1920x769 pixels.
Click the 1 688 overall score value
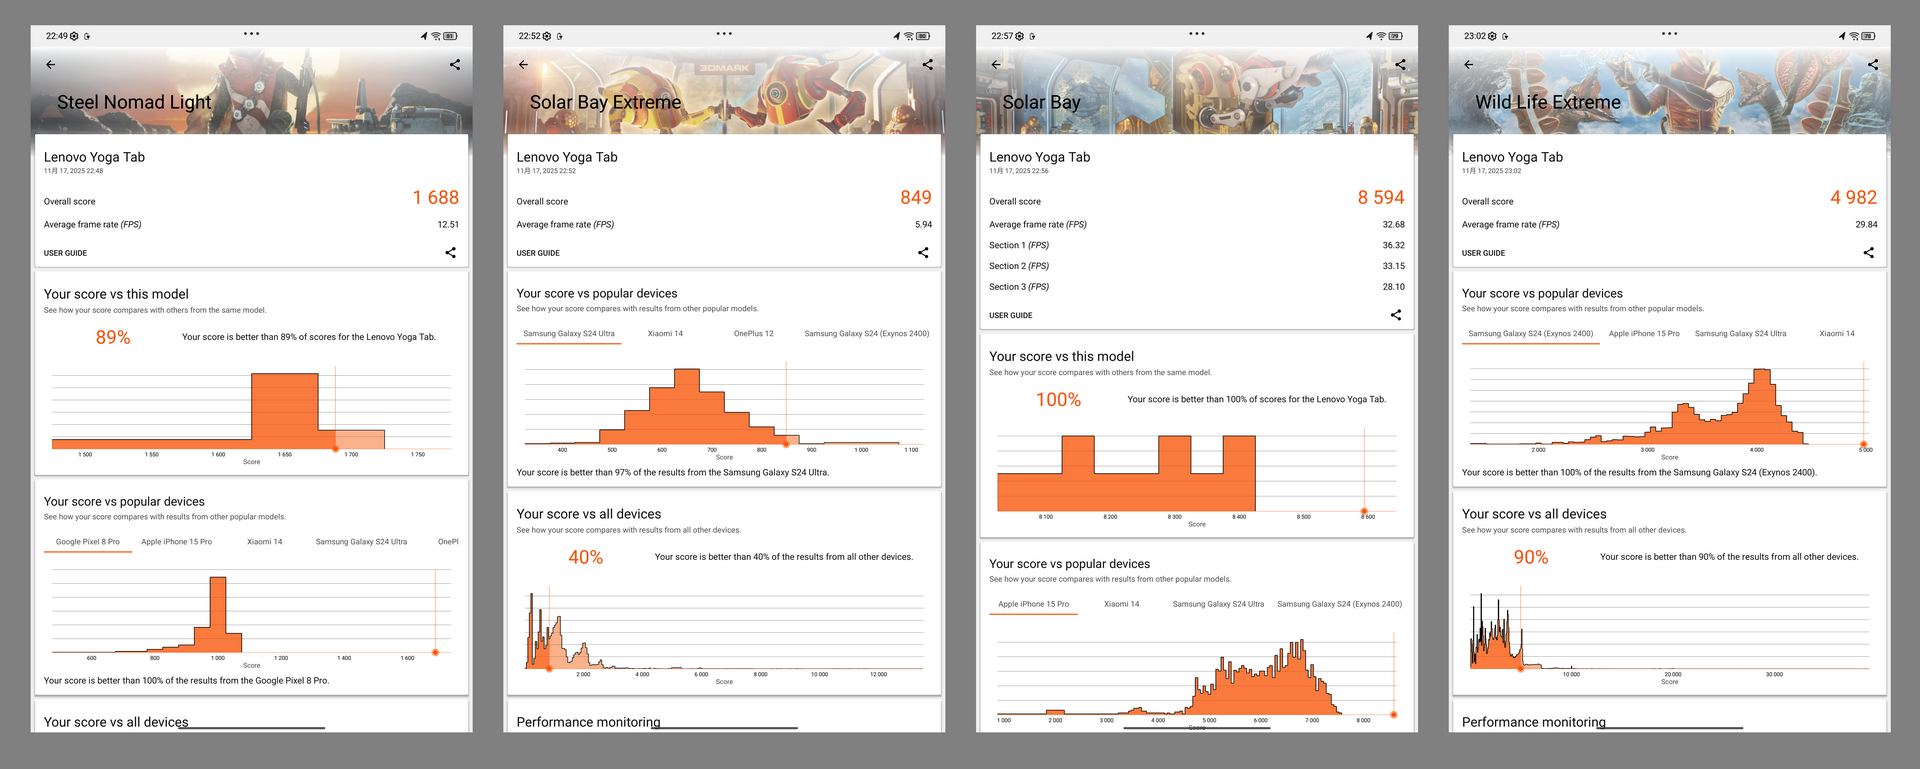pyautogui.click(x=436, y=198)
